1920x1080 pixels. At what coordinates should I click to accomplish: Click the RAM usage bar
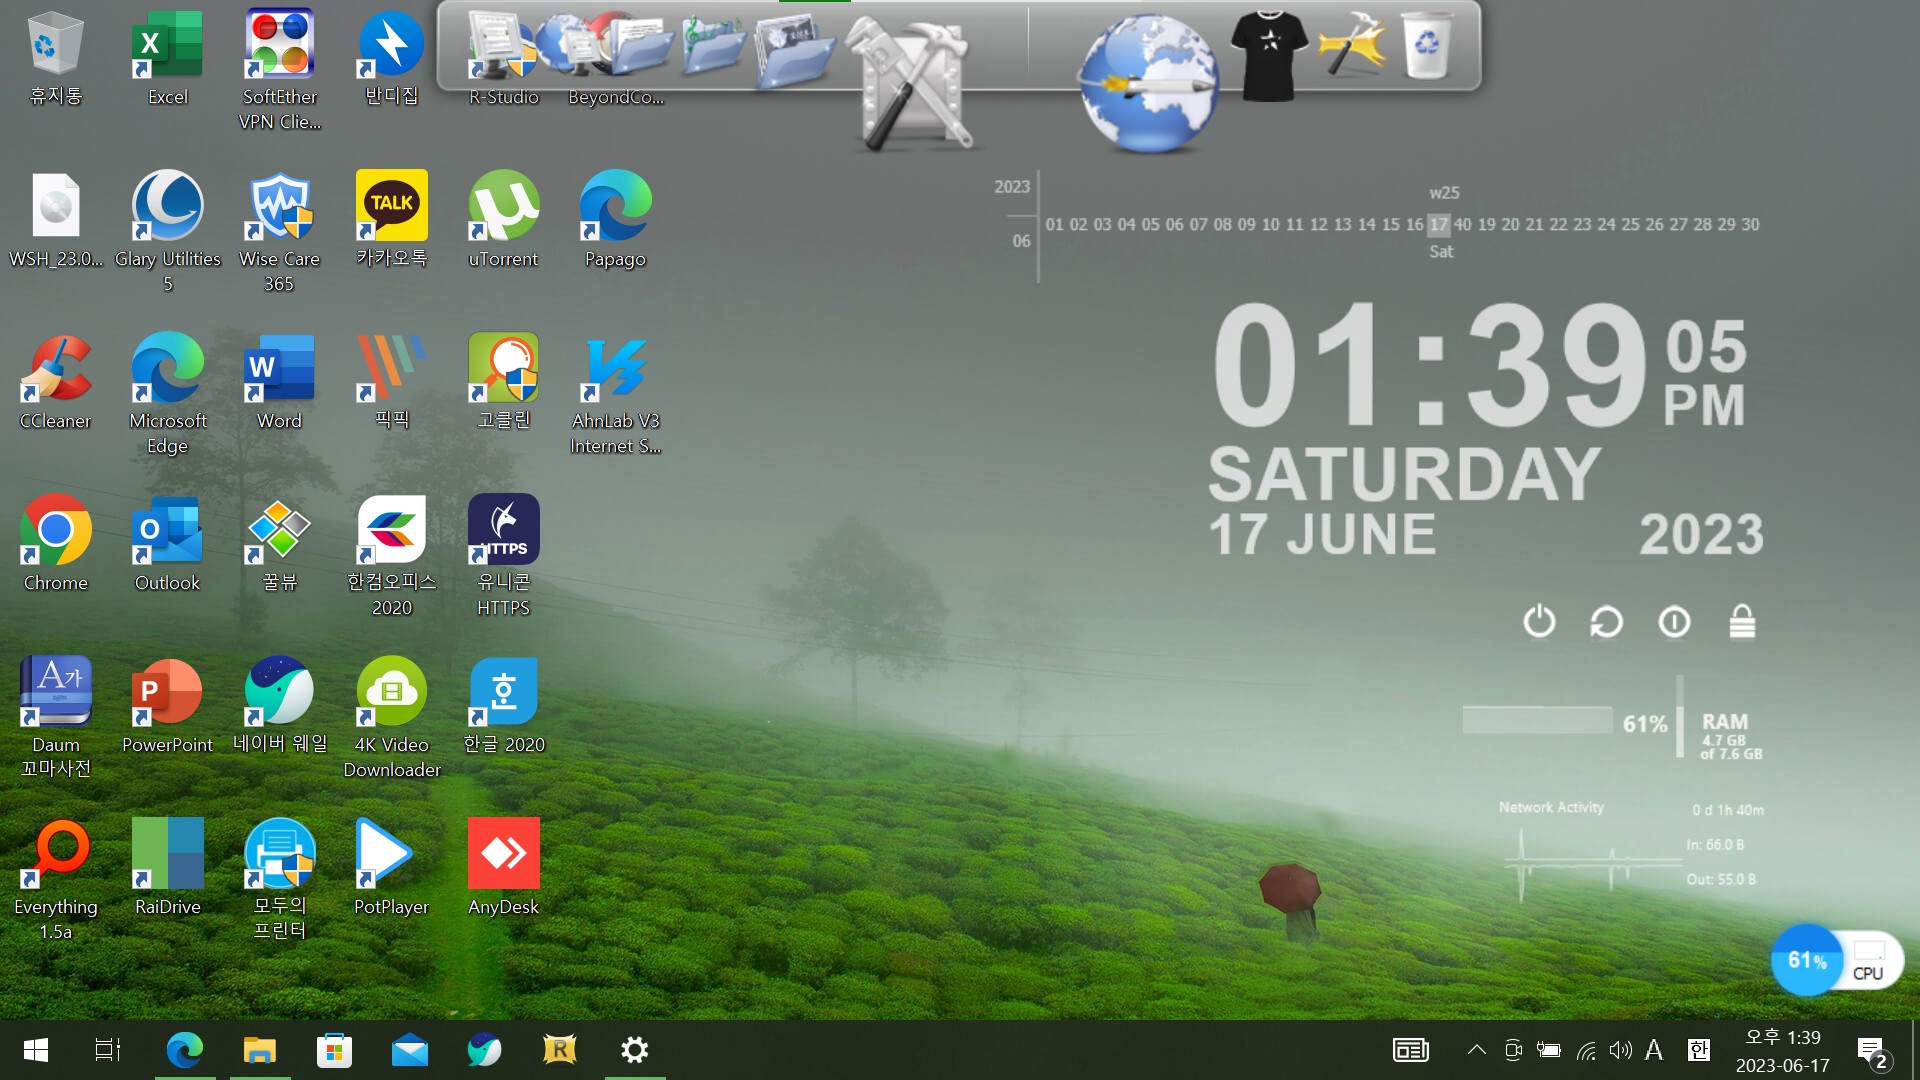click(x=1537, y=720)
